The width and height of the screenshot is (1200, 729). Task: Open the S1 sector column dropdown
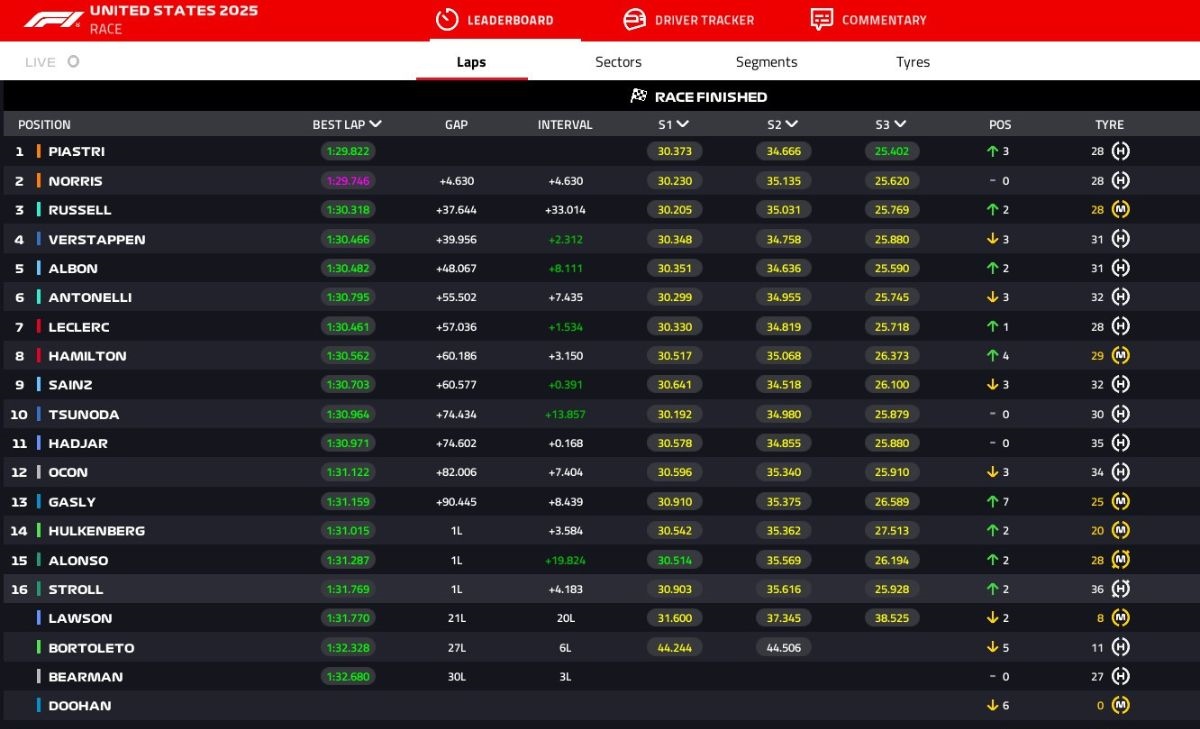tap(682, 125)
